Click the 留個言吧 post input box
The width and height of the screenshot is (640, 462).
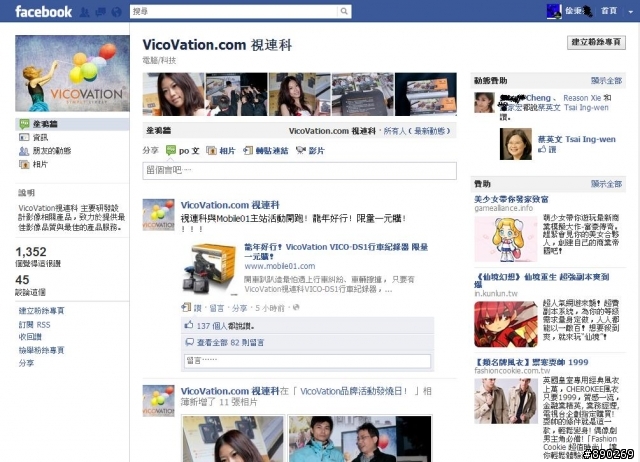(300, 171)
